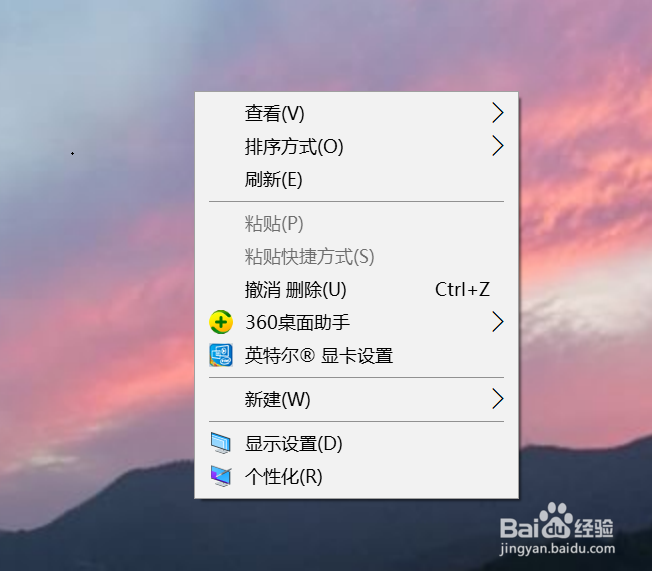Open 个性化(R) from the menu
The width and height of the screenshot is (652, 571).
(356, 477)
